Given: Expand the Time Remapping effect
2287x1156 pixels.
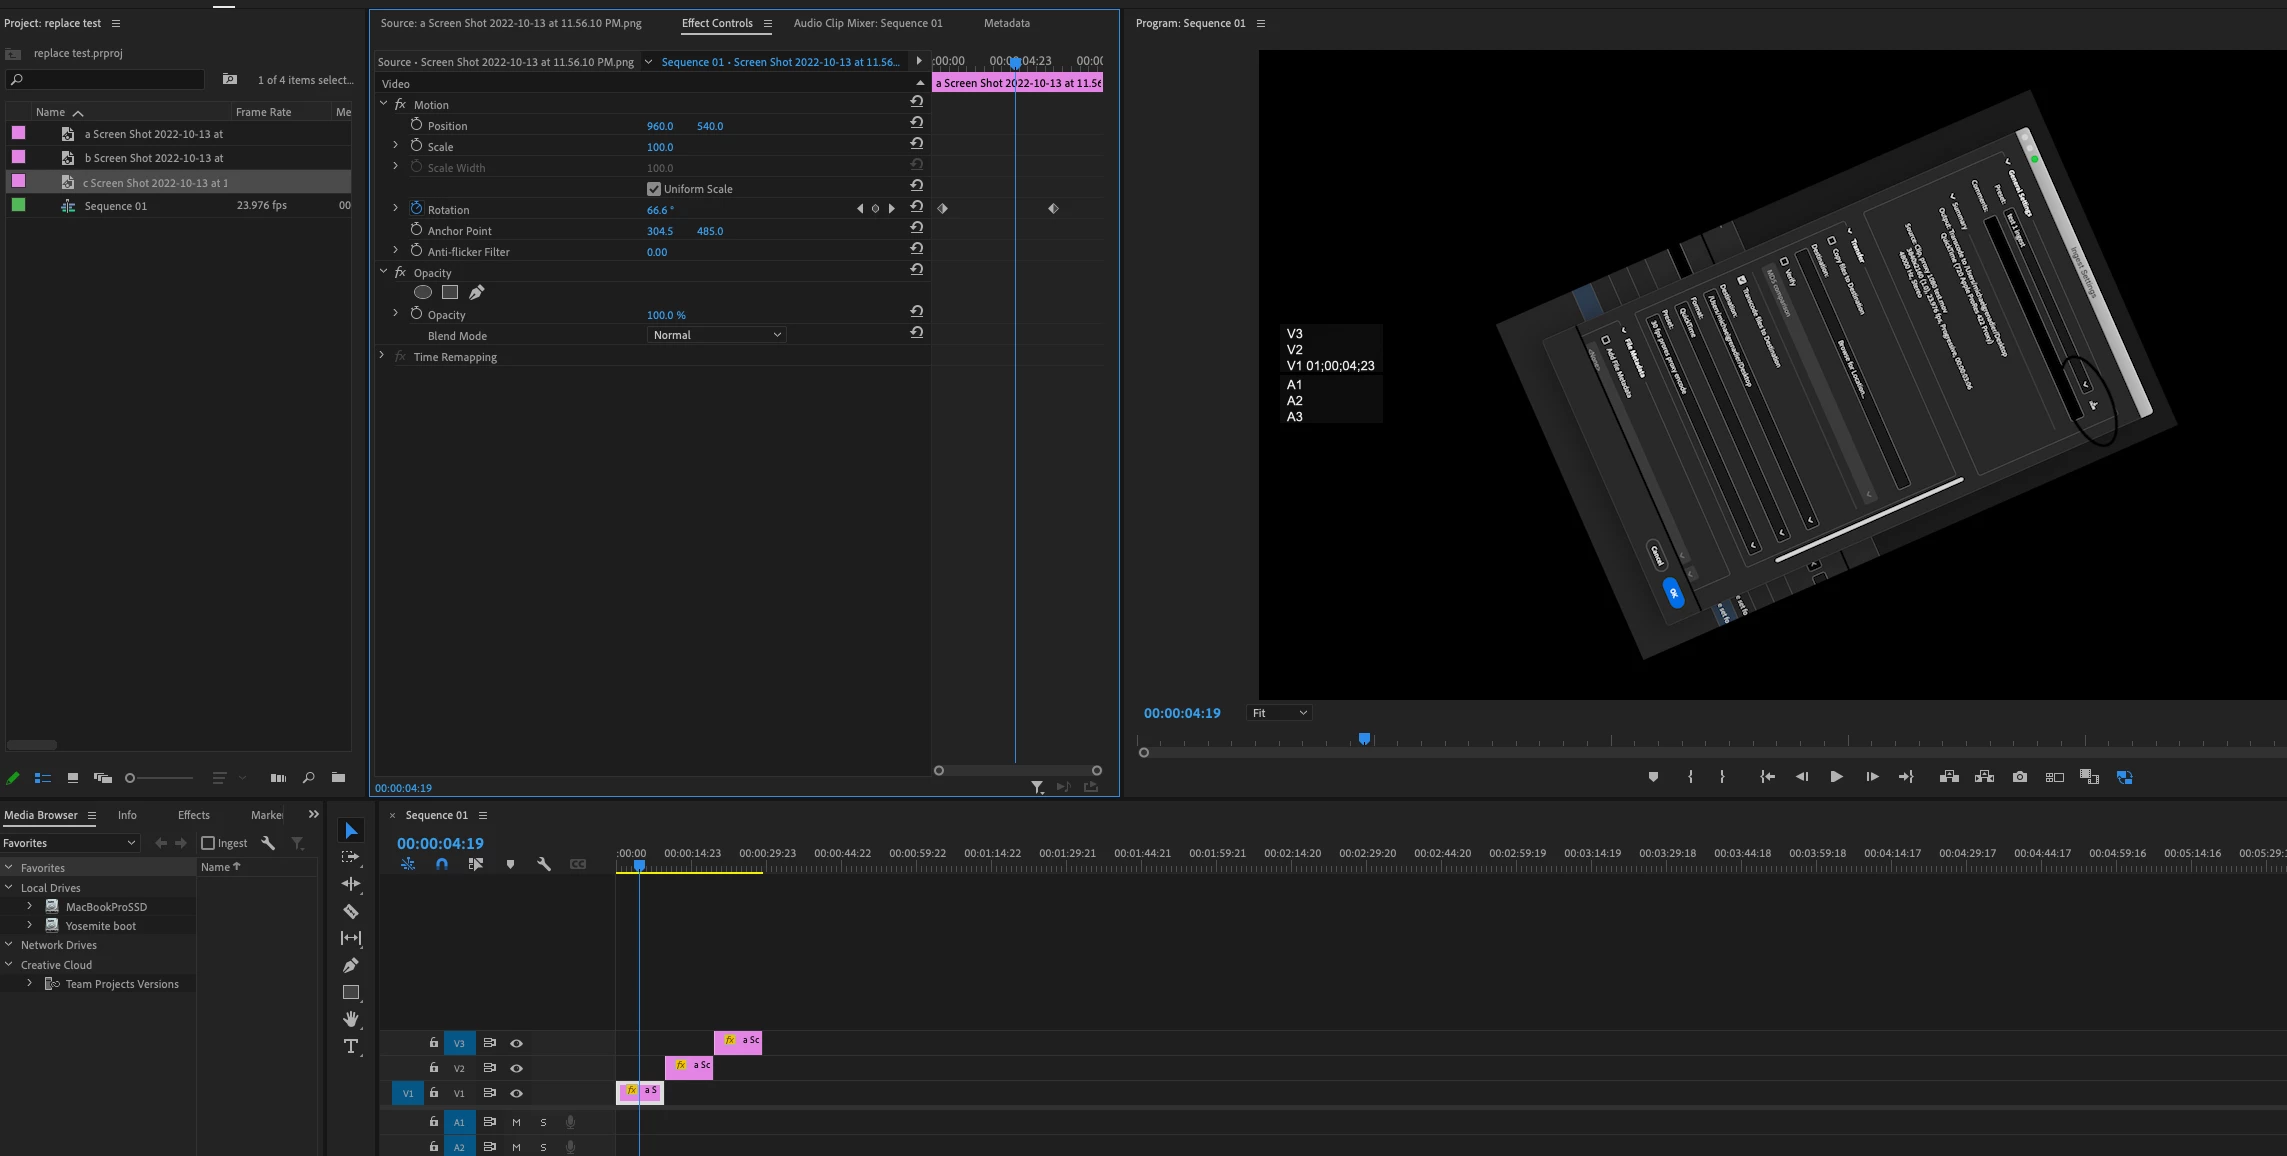Looking at the screenshot, I should (382, 356).
